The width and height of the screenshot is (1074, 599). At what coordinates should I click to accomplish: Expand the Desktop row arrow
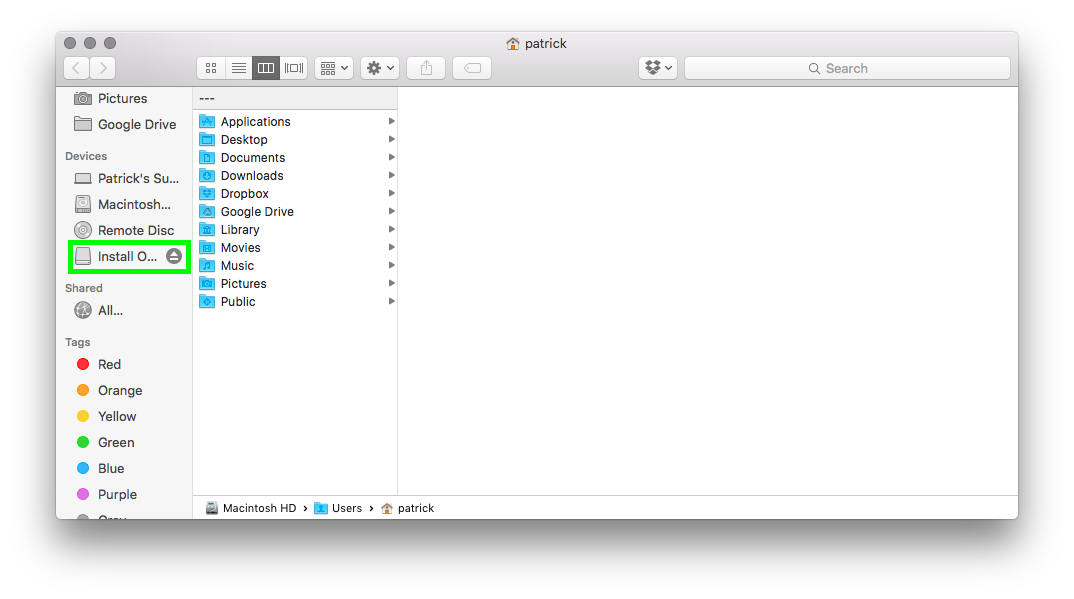tap(392, 139)
